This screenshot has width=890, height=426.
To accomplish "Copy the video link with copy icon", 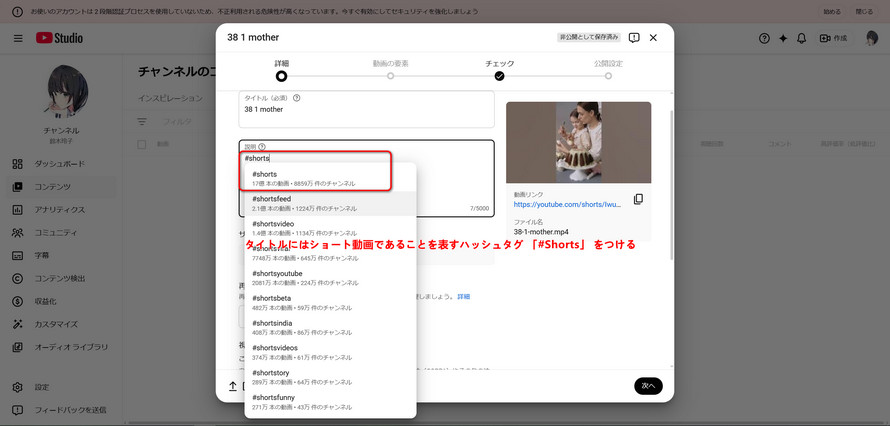I will coord(638,199).
